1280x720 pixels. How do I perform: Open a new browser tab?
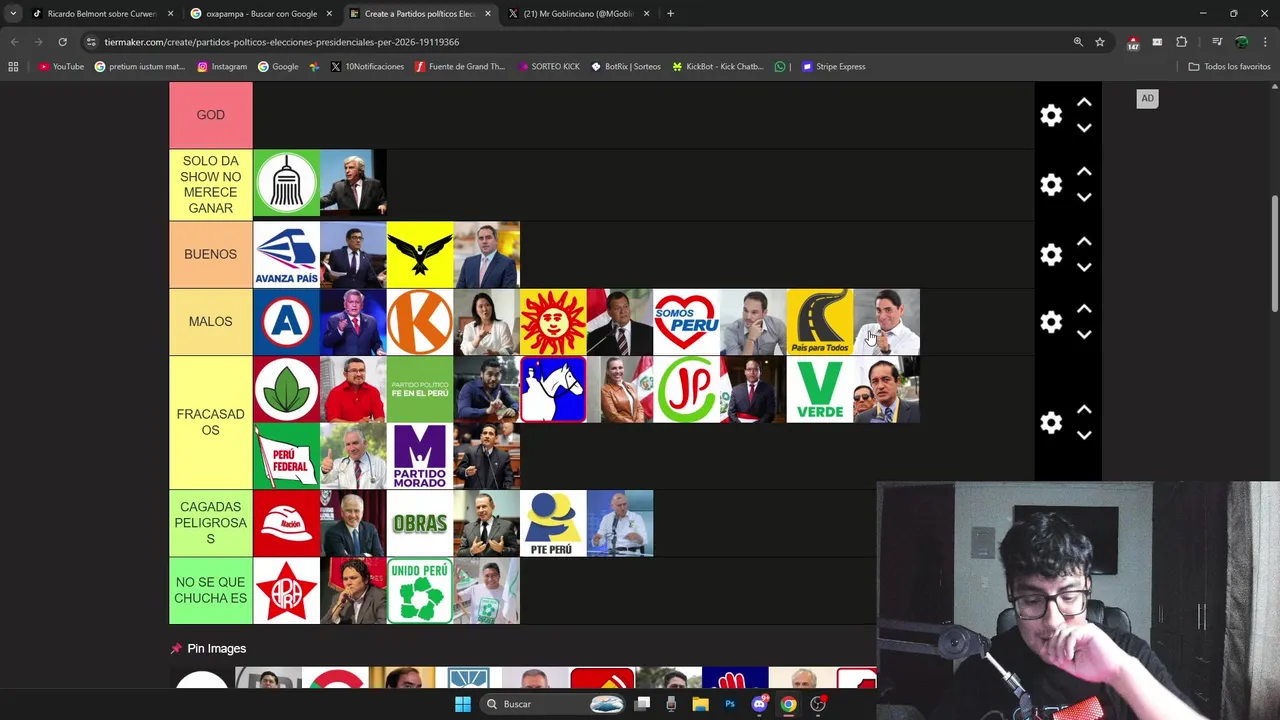[x=670, y=14]
